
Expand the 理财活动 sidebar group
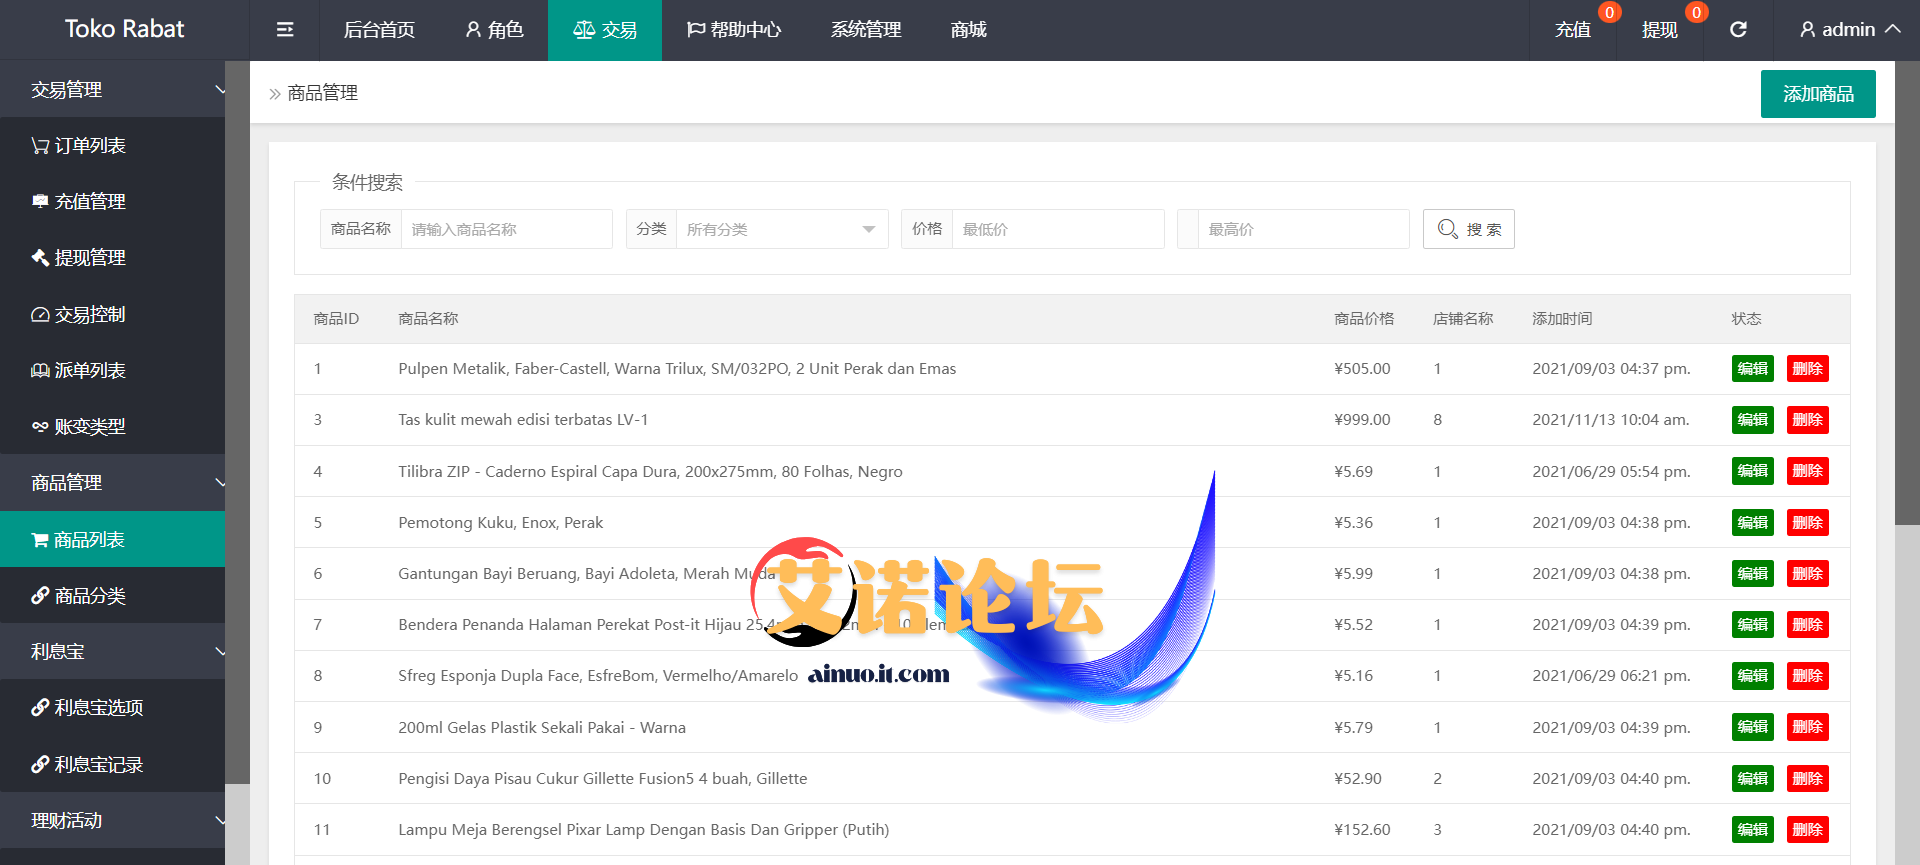click(112, 820)
